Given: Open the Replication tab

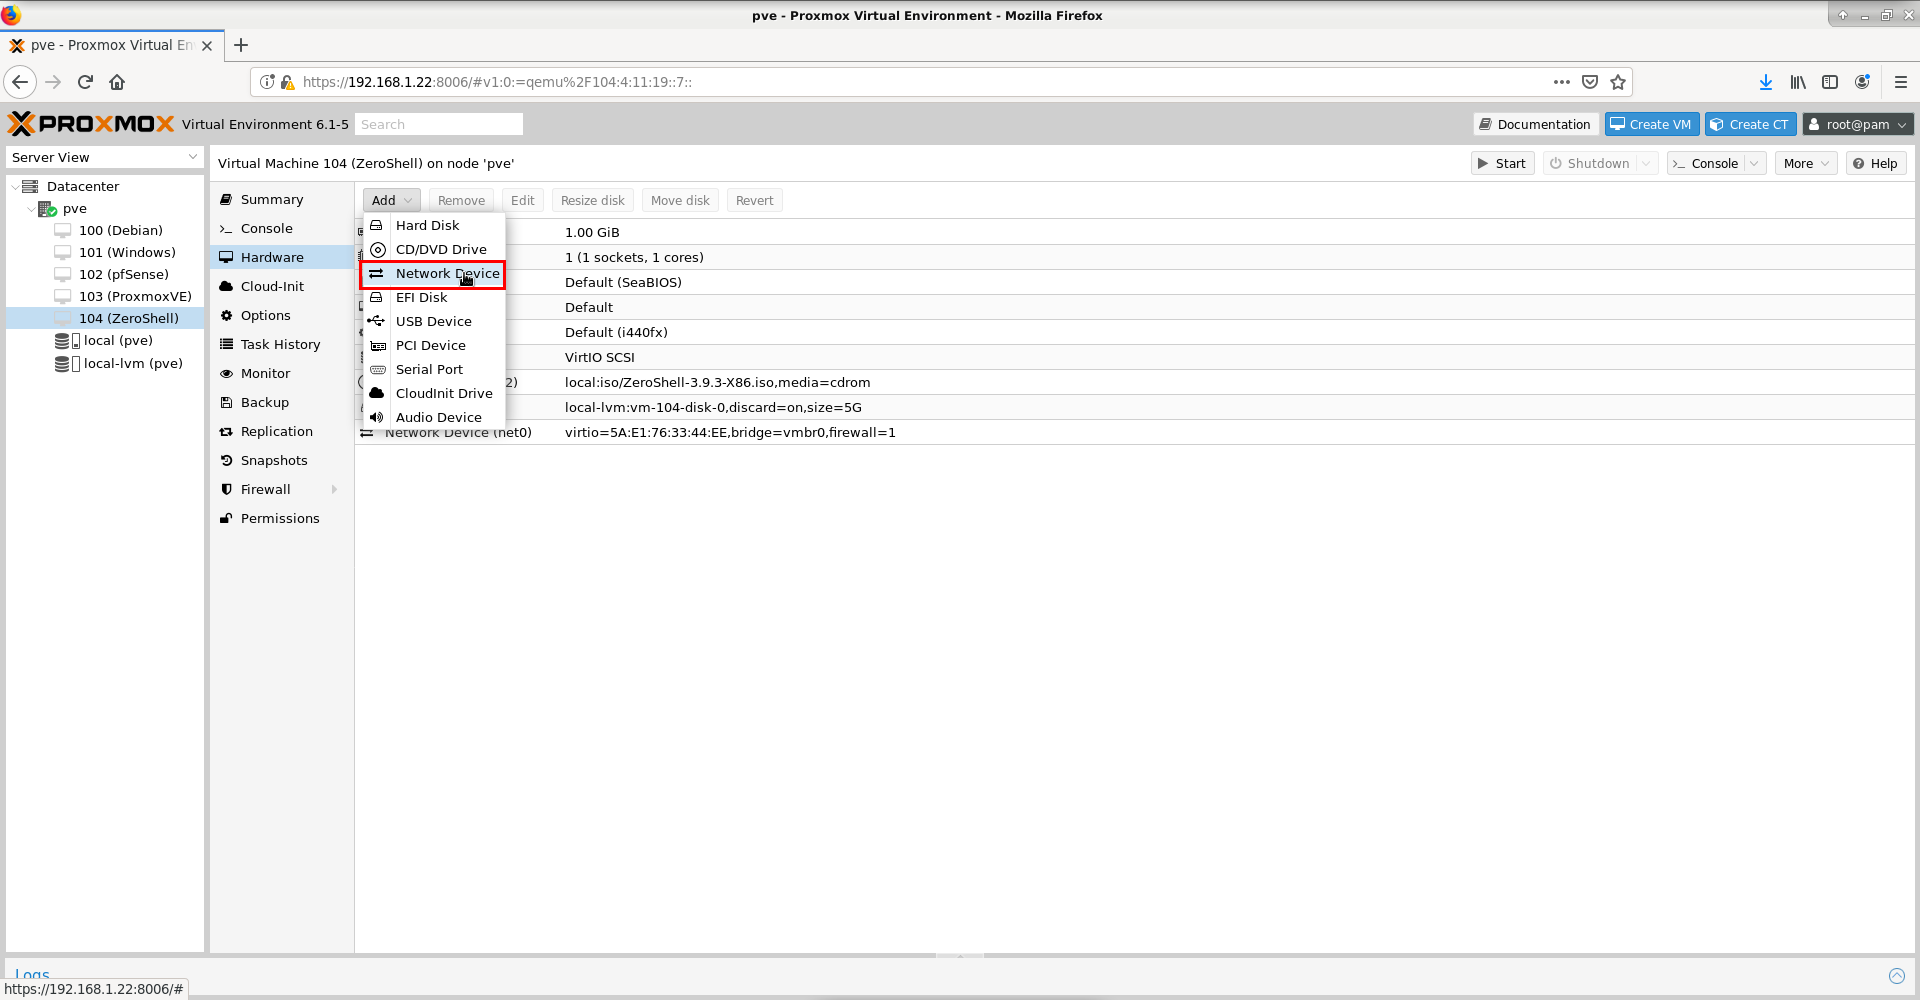Looking at the screenshot, I should pyautogui.click(x=282, y=431).
